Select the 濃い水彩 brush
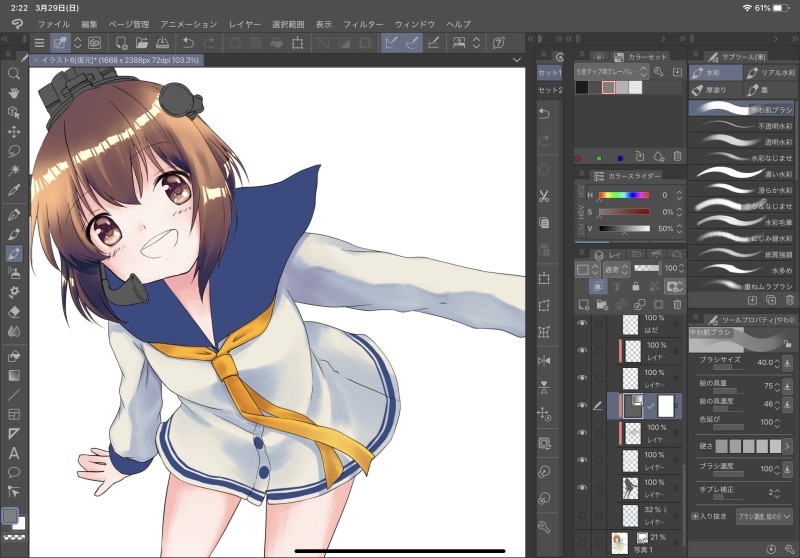This screenshot has width=800, height=558. point(741,173)
